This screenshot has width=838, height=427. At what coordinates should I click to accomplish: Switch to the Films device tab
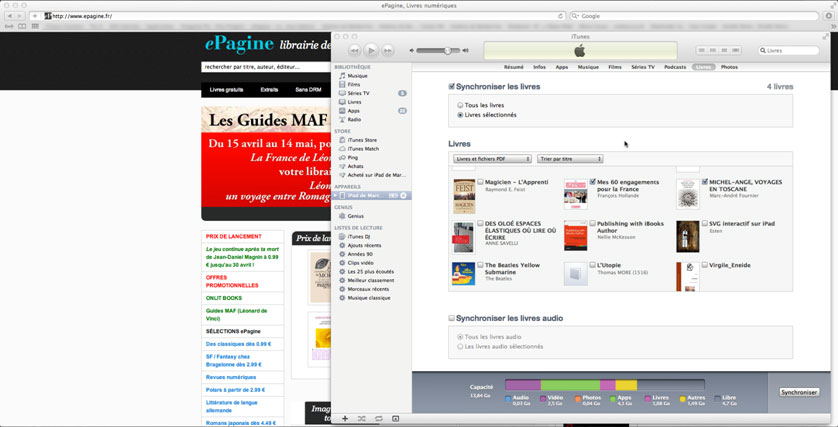615,67
